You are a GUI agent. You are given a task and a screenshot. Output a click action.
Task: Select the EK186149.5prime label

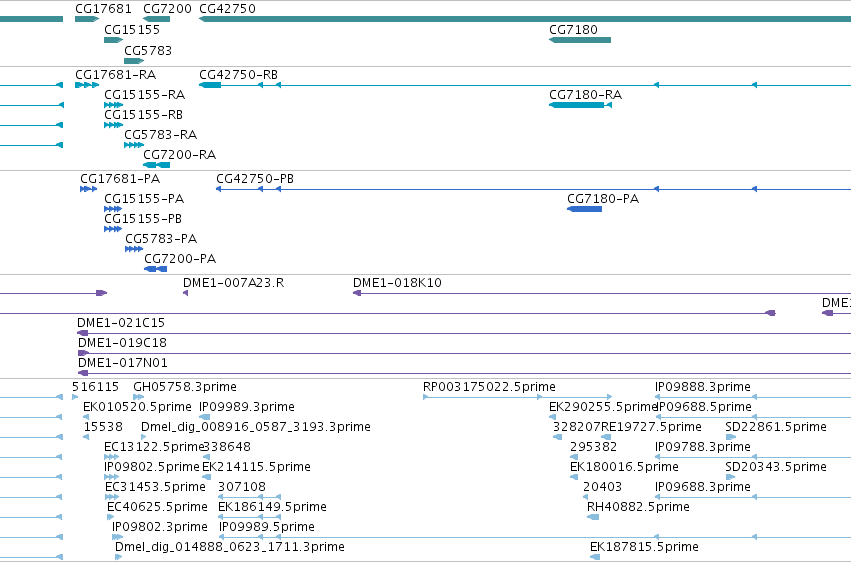pos(272,507)
